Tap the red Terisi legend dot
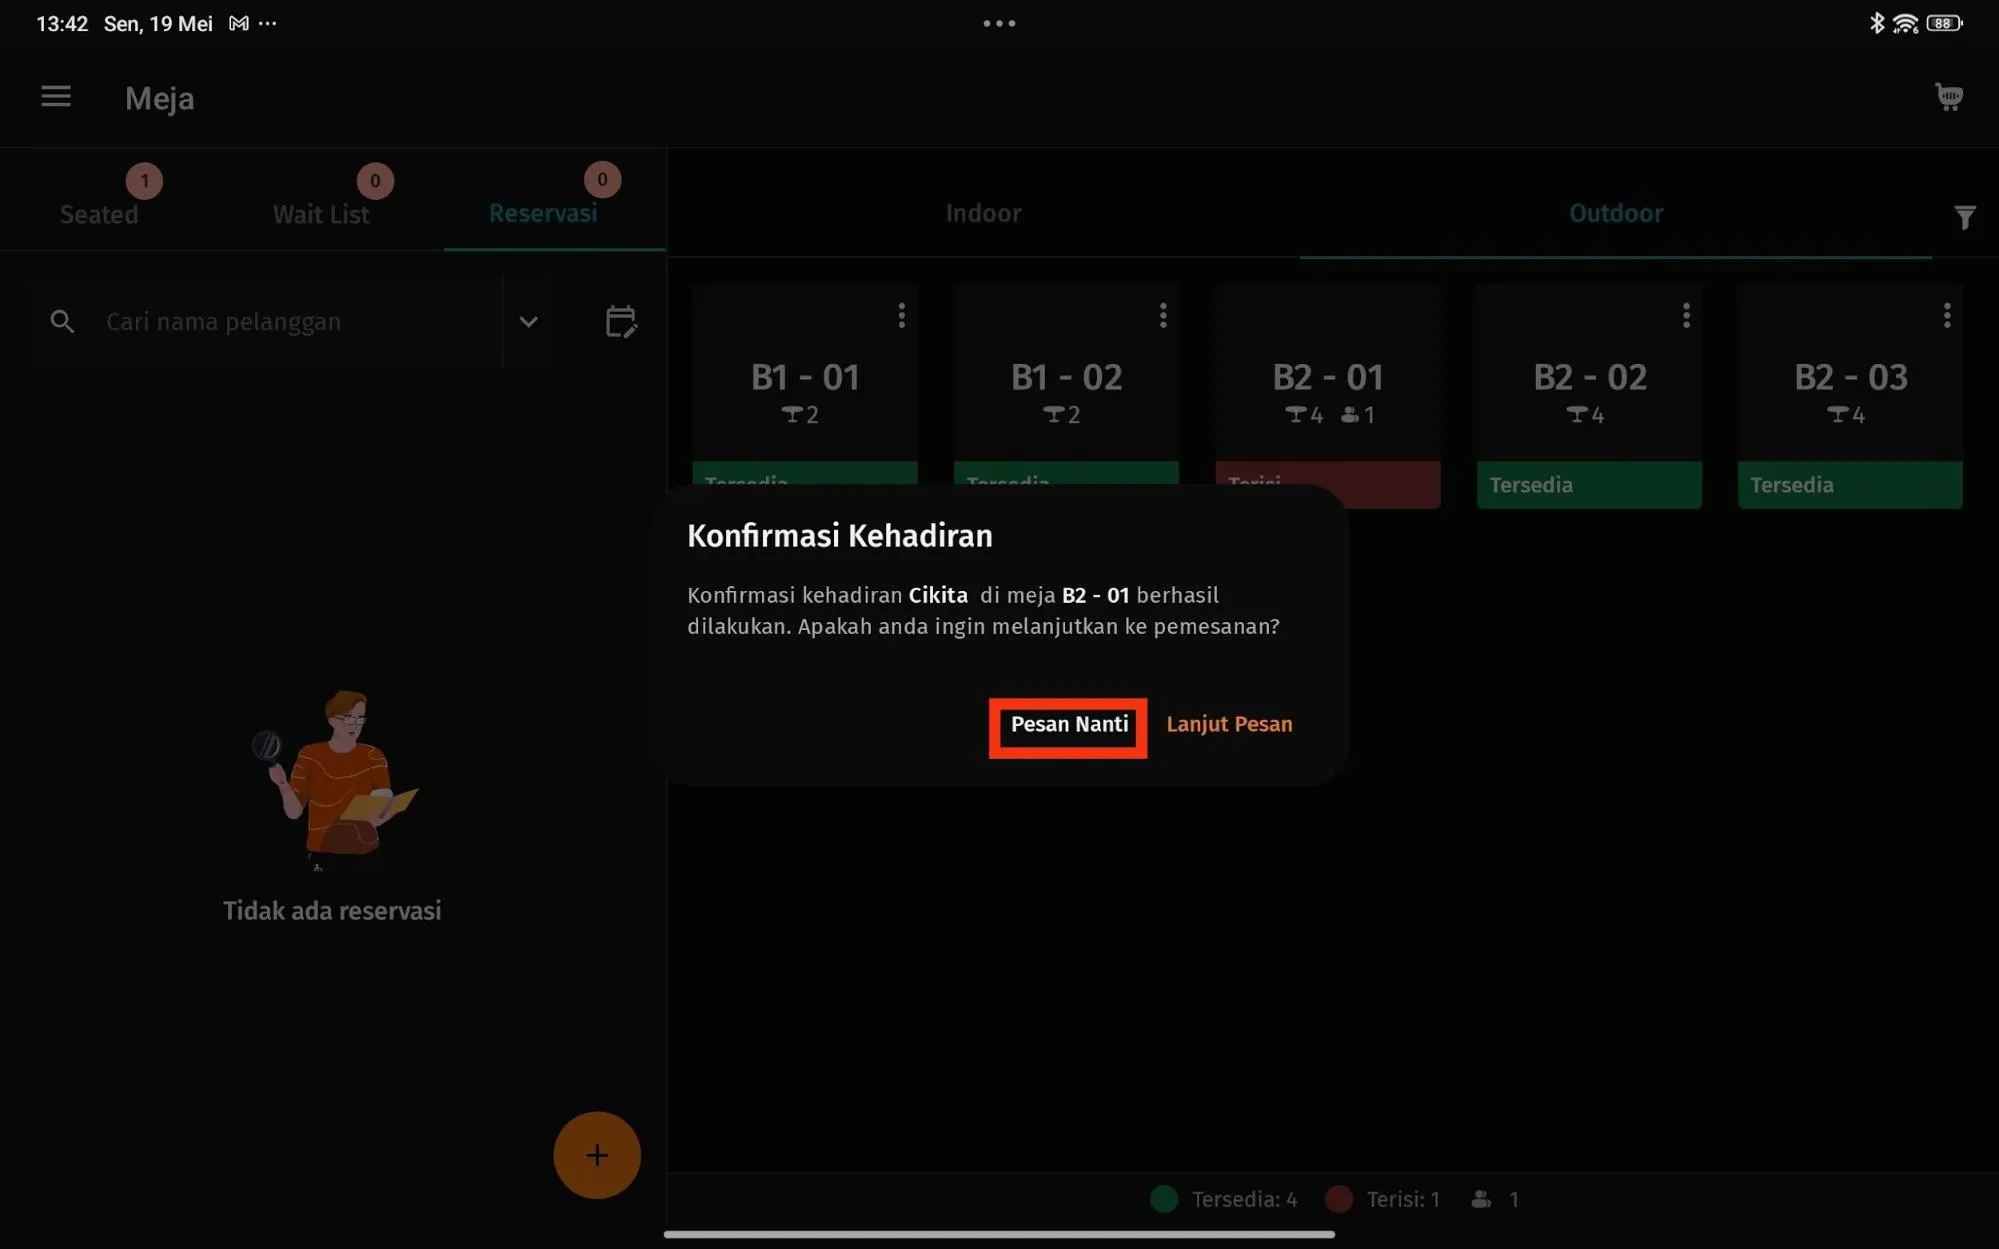1999x1249 pixels. pos(1339,1199)
